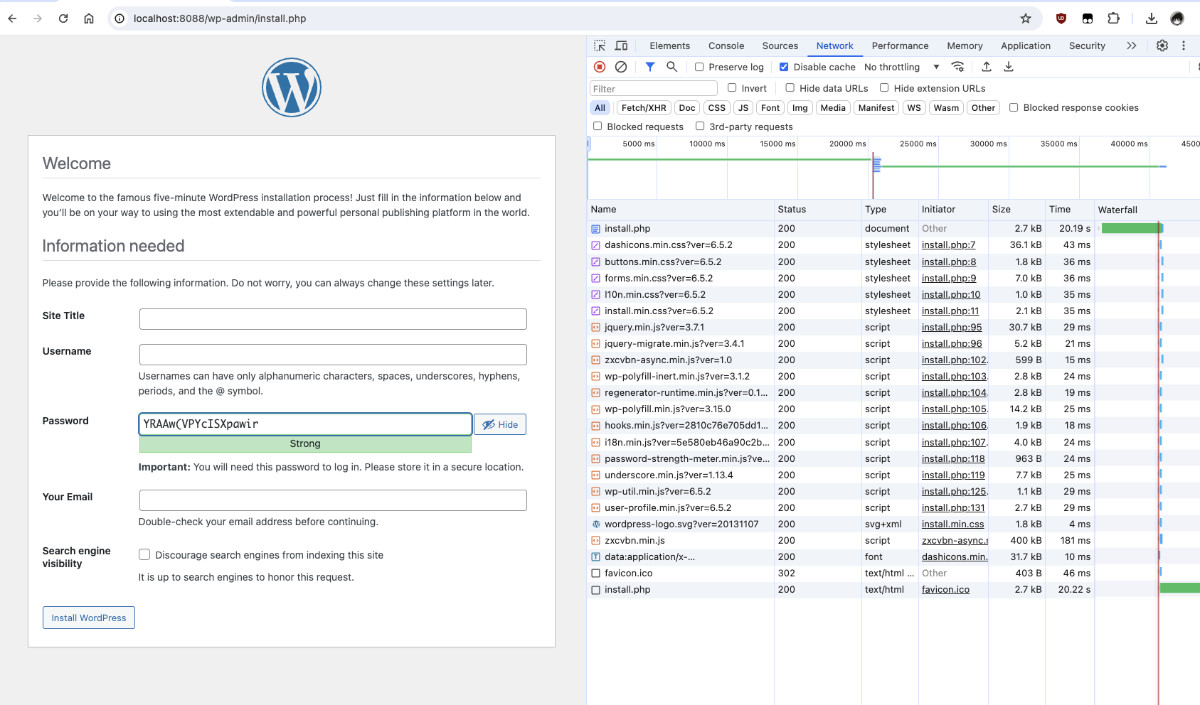Open the browser downloads icon

1152,18
